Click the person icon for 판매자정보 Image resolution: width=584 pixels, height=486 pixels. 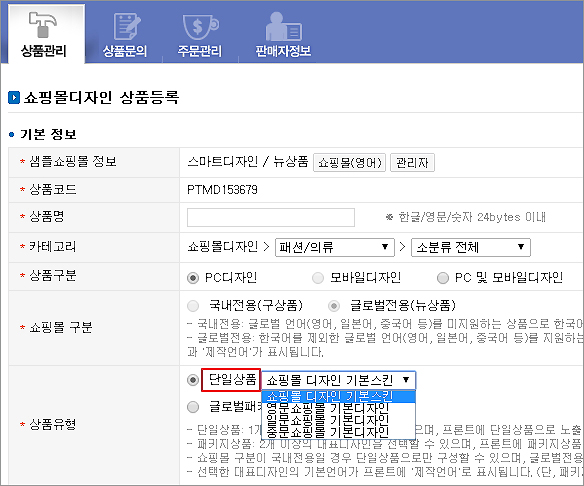pyautogui.click(x=284, y=27)
